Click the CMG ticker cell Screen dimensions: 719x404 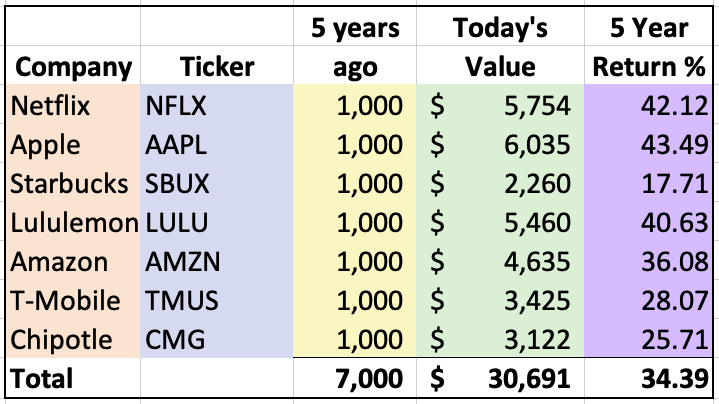[217, 339]
